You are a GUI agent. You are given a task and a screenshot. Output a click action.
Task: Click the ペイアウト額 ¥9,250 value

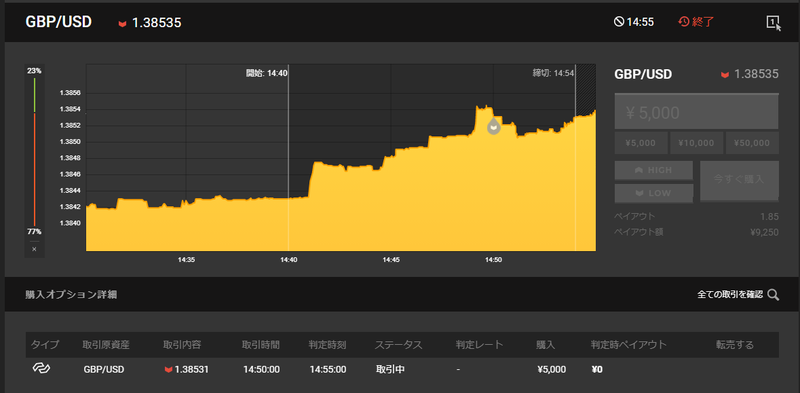point(764,232)
